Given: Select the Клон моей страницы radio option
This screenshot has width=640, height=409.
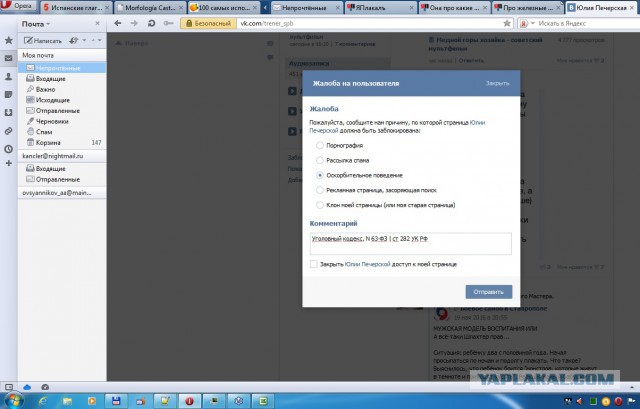Looking at the screenshot, I should click(x=320, y=205).
